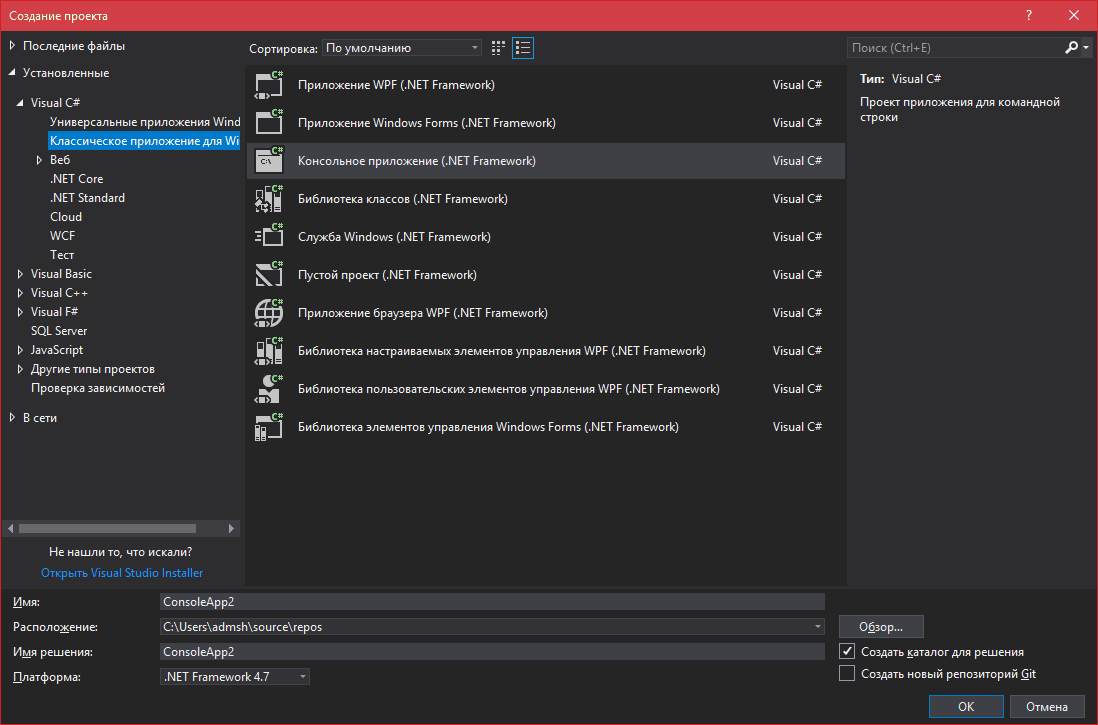Click the Windows Service template icon

pyautogui.click(x=269, y=237)
